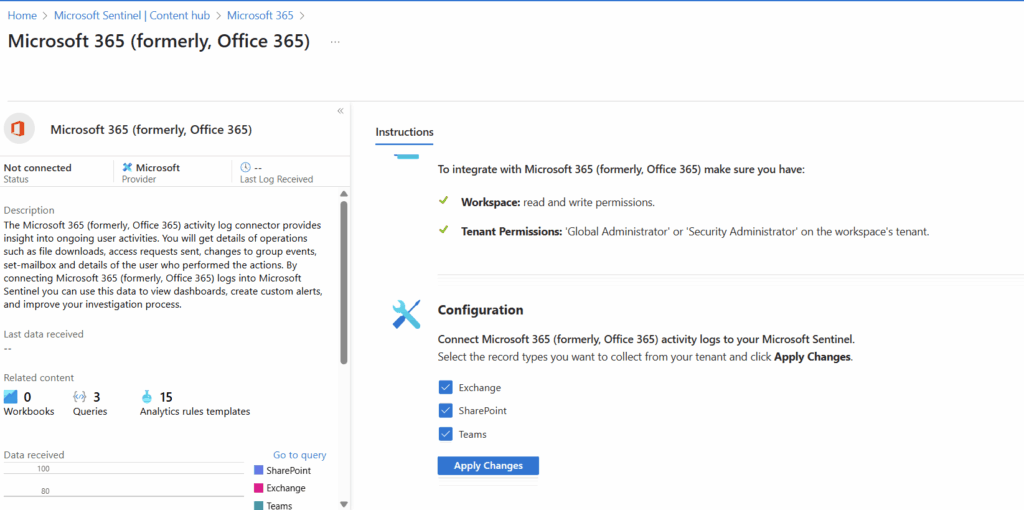Click the 3 Queries count
Viewport: 1024px width, 510px height.
click(x=97, y=397)
